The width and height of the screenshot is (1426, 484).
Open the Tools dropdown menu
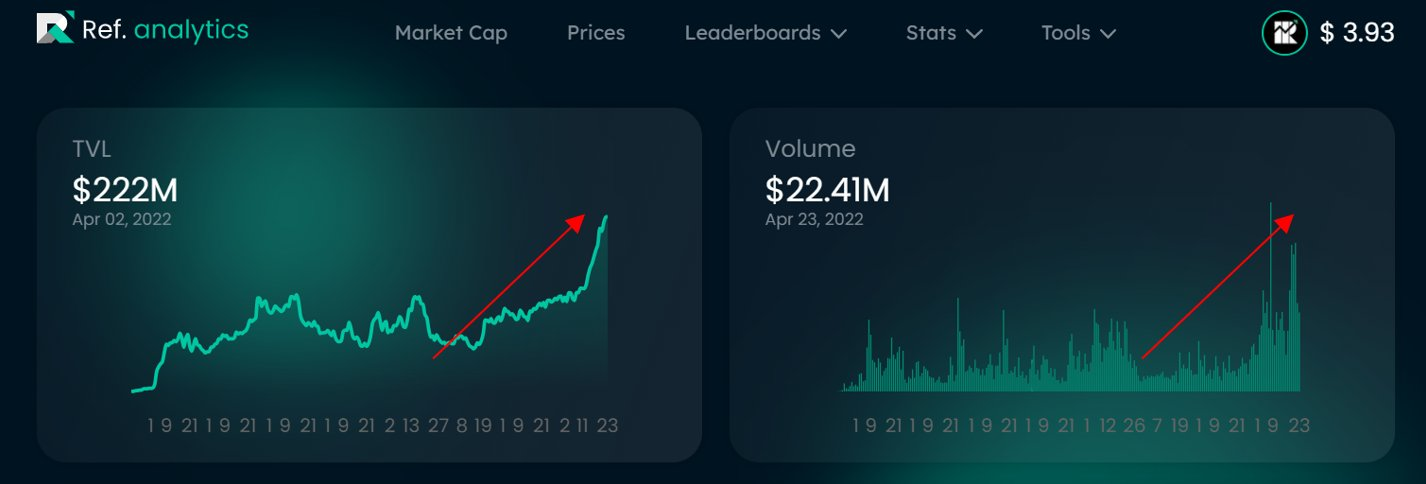(1078, 33)
